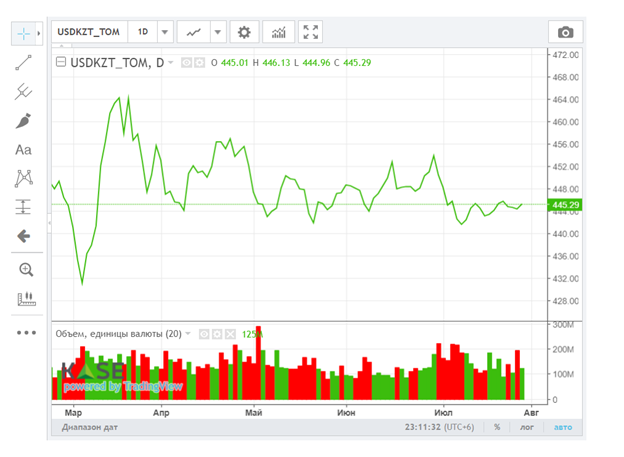624x457 pixels.
Task: Open the XABCD pattern tool
Action: tap(23, 178)
